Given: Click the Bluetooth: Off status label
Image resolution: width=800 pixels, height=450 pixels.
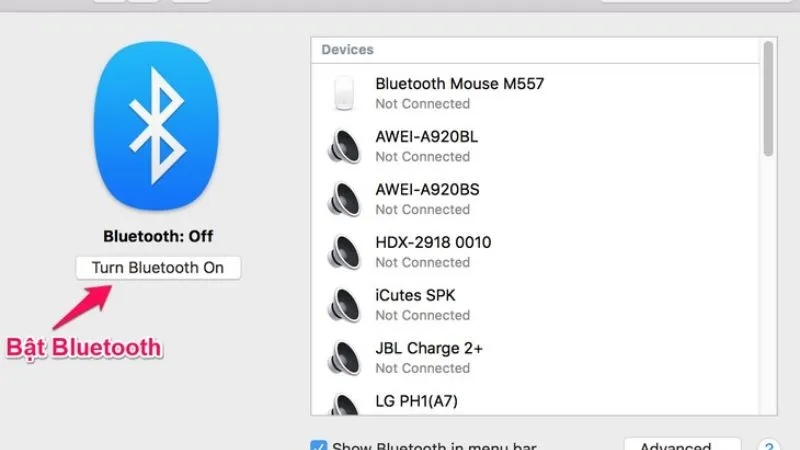Looking at the screenshot, I should 158,237.
